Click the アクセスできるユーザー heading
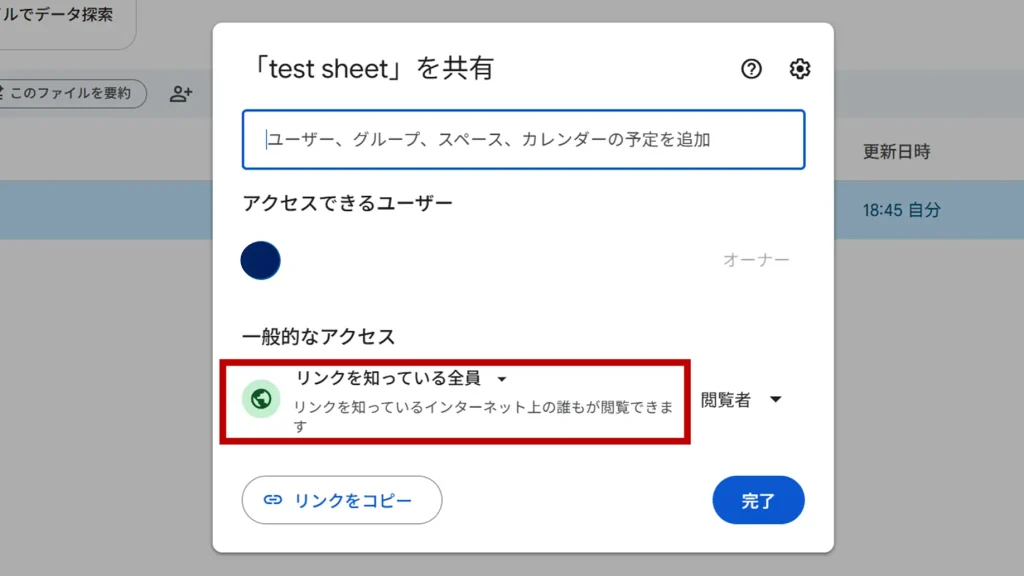 tap(347, 204)
